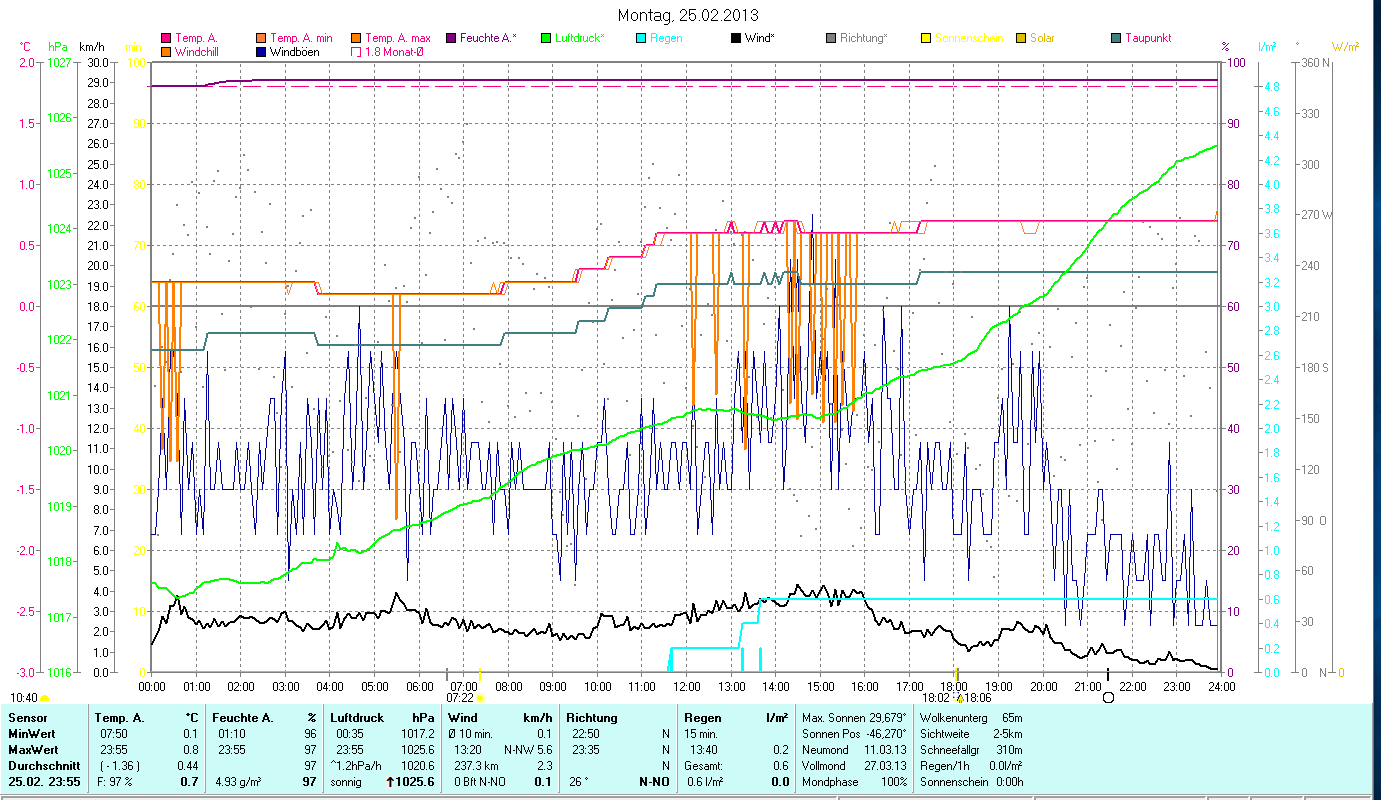Click the Richtung legend label
This screenshot has width=1381, height=800.
click(x=863, y=38)
